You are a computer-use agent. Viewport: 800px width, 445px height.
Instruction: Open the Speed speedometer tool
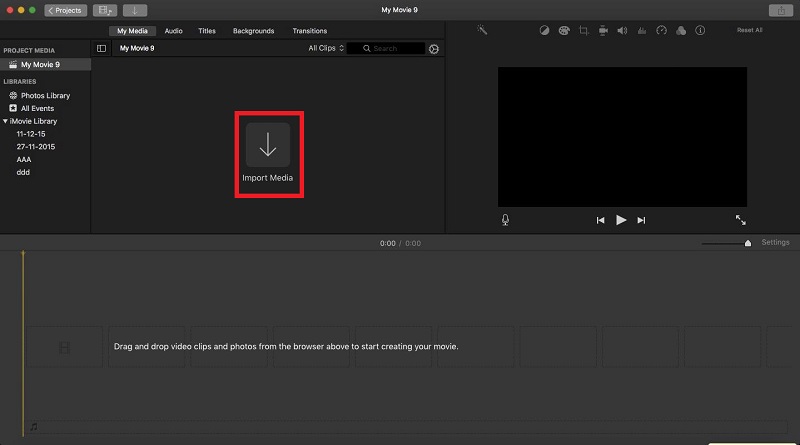661,31
